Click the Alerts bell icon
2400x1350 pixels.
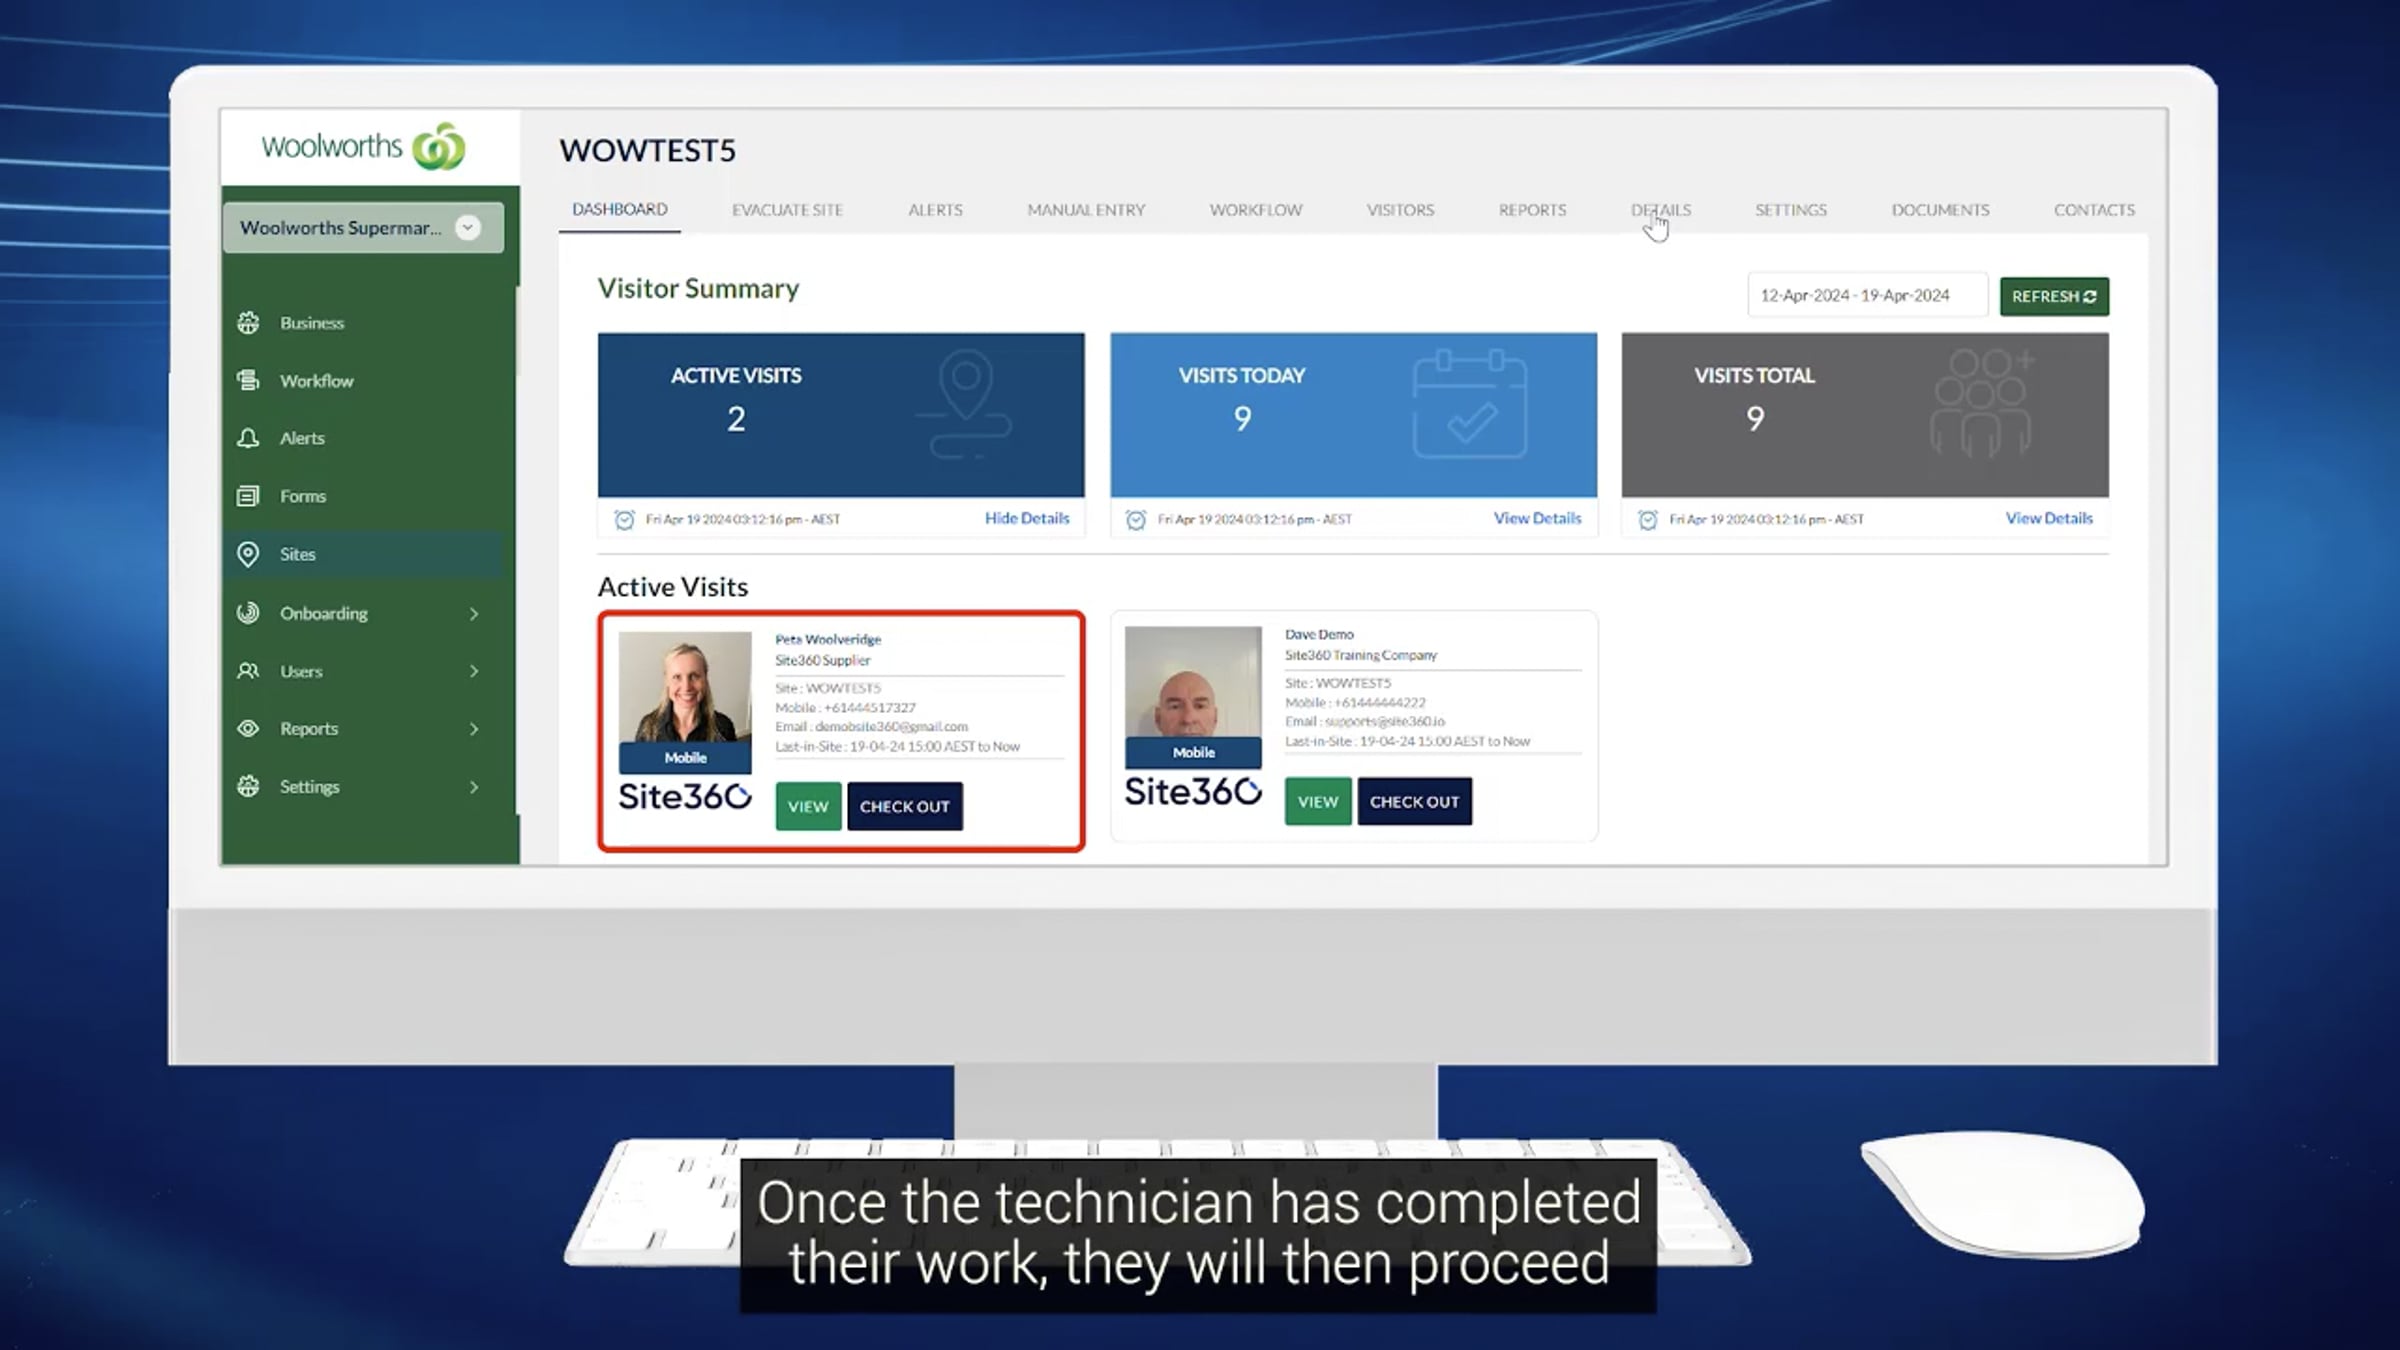coord(248,438)
